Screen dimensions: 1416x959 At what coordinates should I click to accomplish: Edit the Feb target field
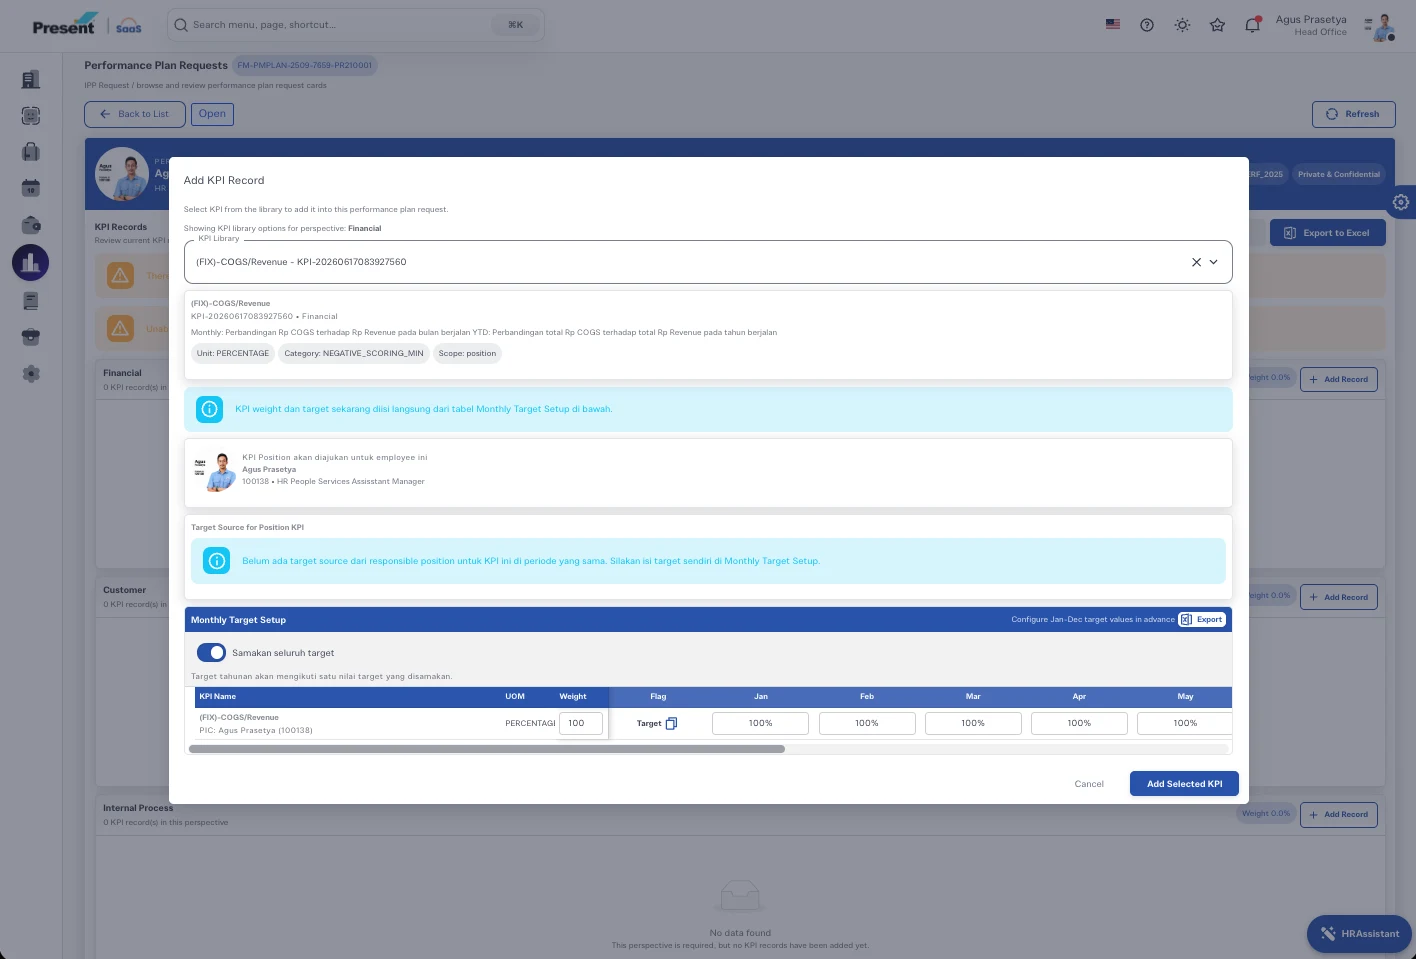point(867,723)
